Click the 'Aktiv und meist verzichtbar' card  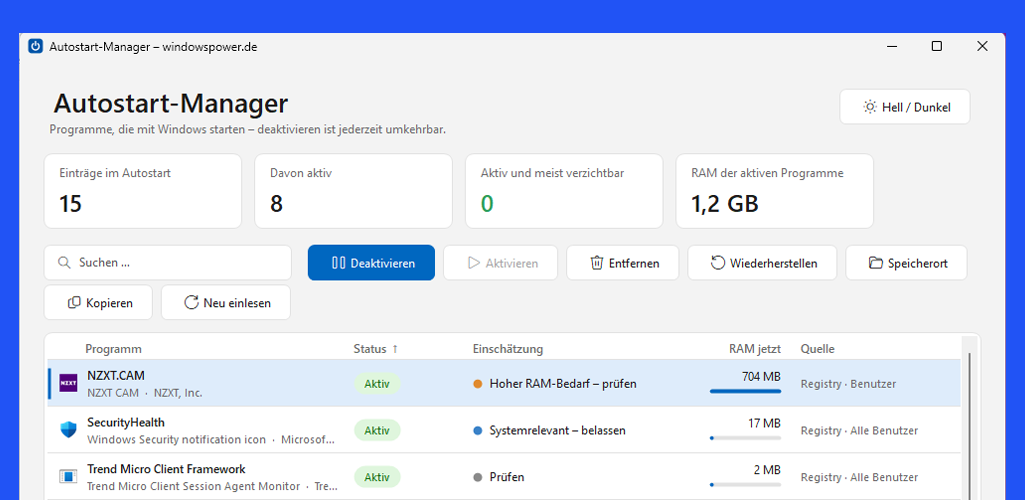(563, 191)
